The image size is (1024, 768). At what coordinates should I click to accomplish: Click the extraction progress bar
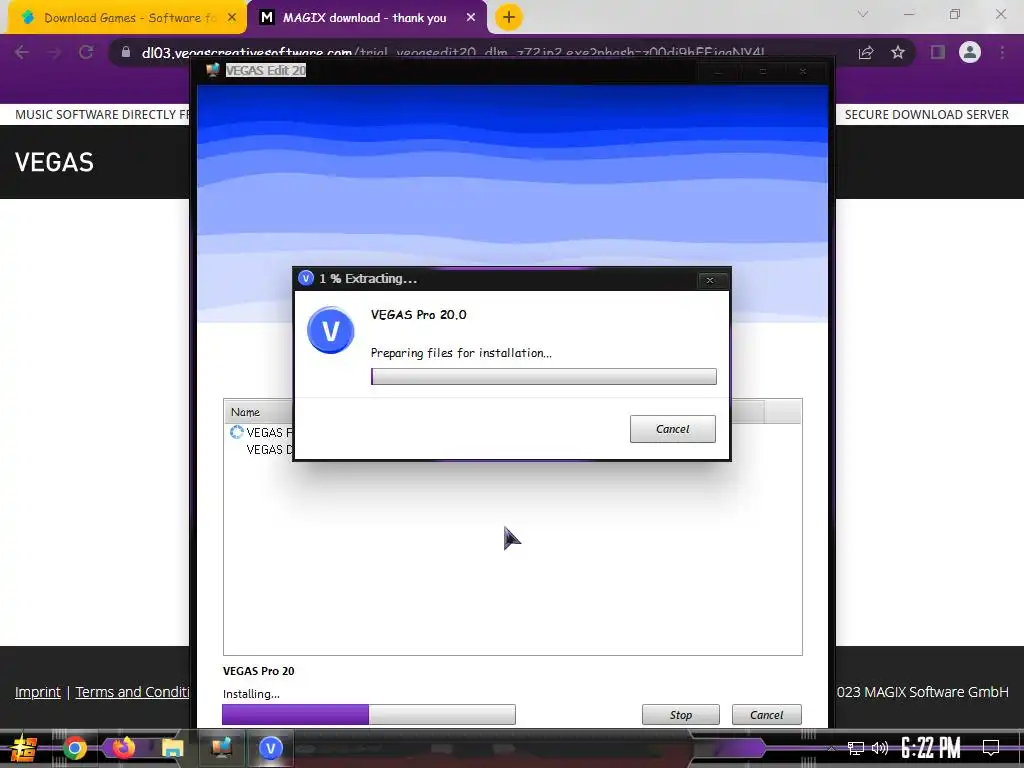(543, 376)
